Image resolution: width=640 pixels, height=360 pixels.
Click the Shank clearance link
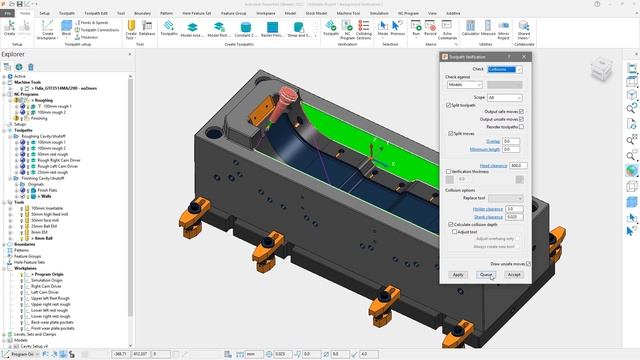[x=488, y=217]
